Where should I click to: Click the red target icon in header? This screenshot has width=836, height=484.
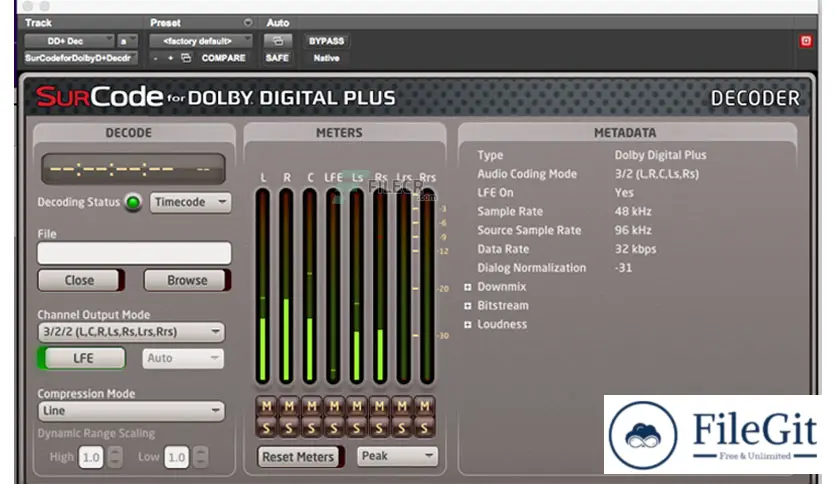pyautogui.click(x=806, y=41)
